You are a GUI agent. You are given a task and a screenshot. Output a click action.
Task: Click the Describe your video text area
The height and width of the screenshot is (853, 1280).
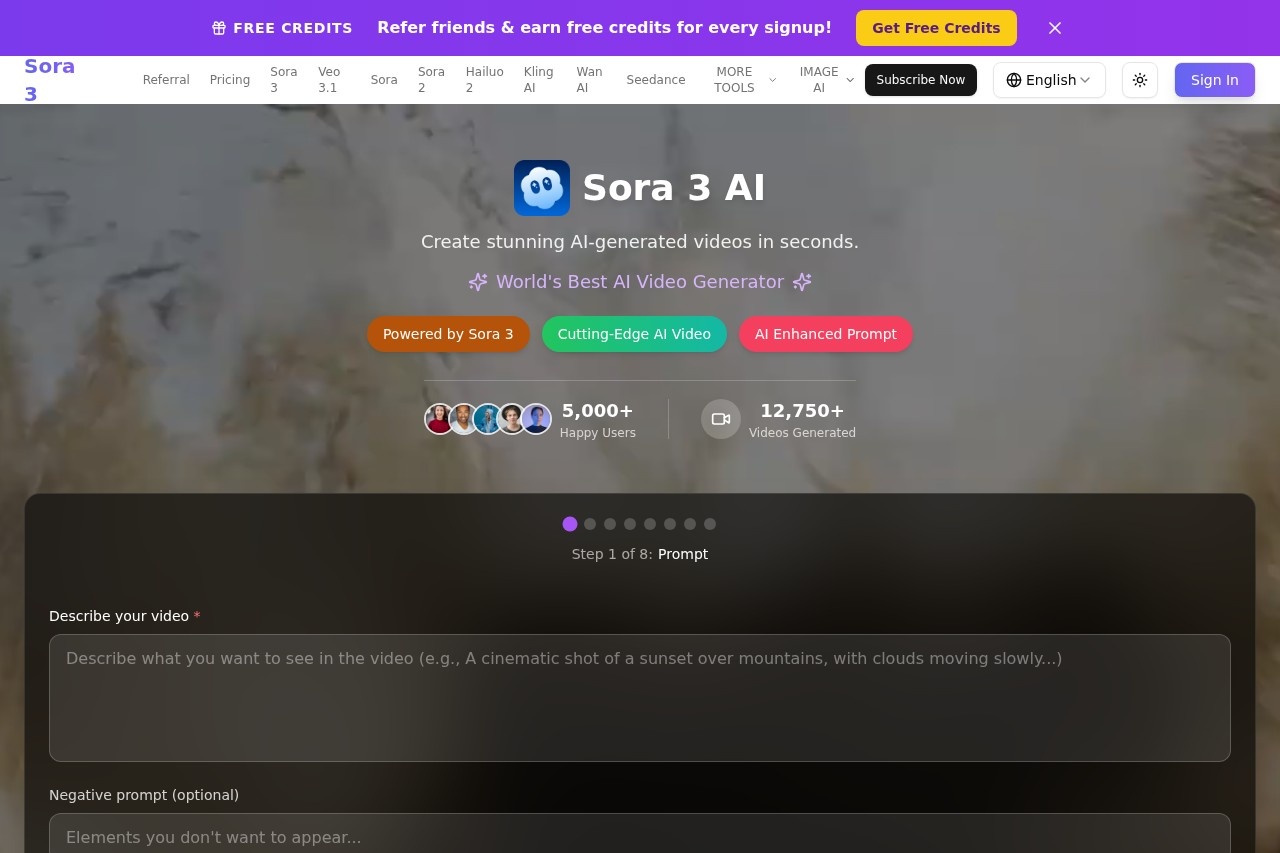coord(639,697)
